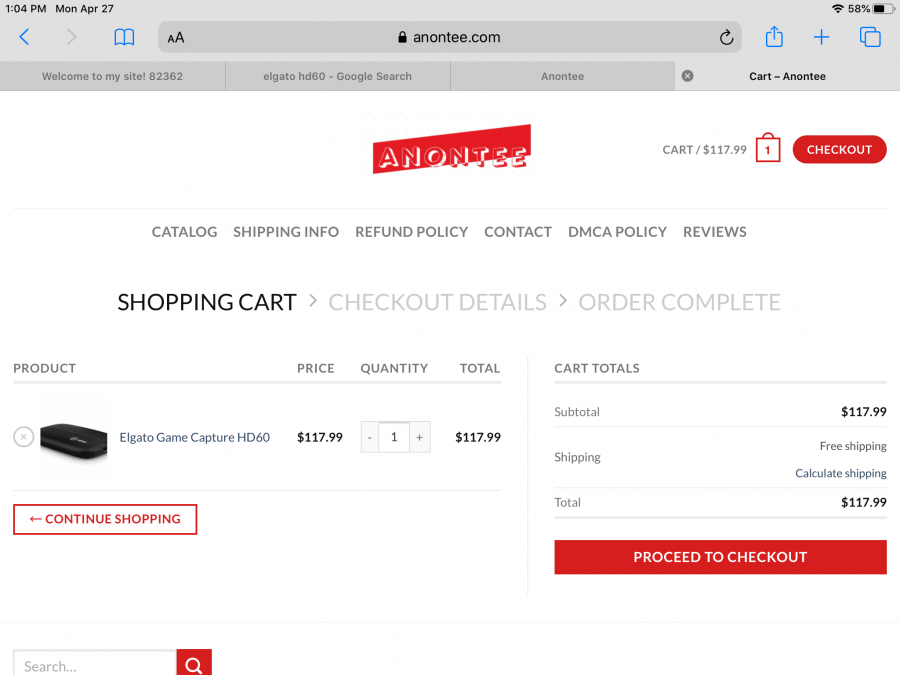Tap the battery 58% status indicator

pos(871,9)
